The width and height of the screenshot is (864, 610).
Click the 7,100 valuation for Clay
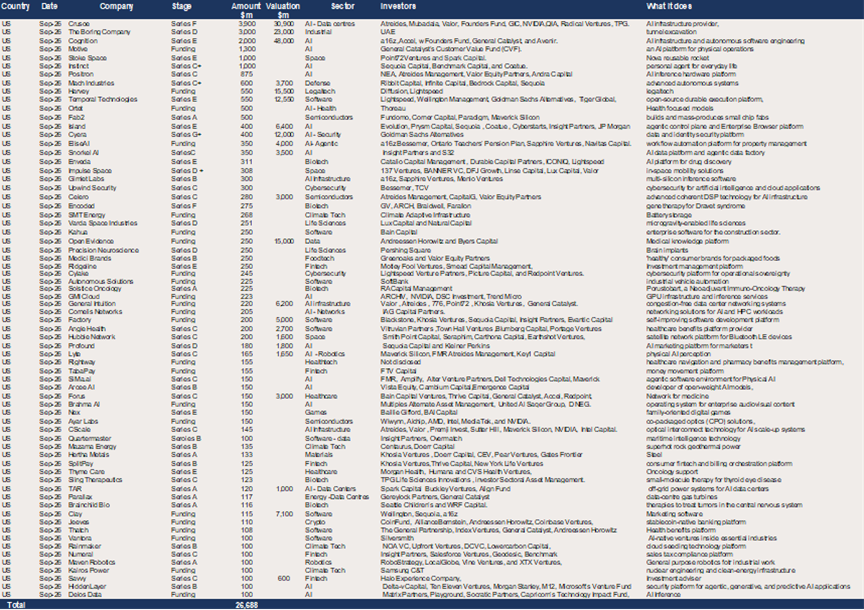(284, 514)
